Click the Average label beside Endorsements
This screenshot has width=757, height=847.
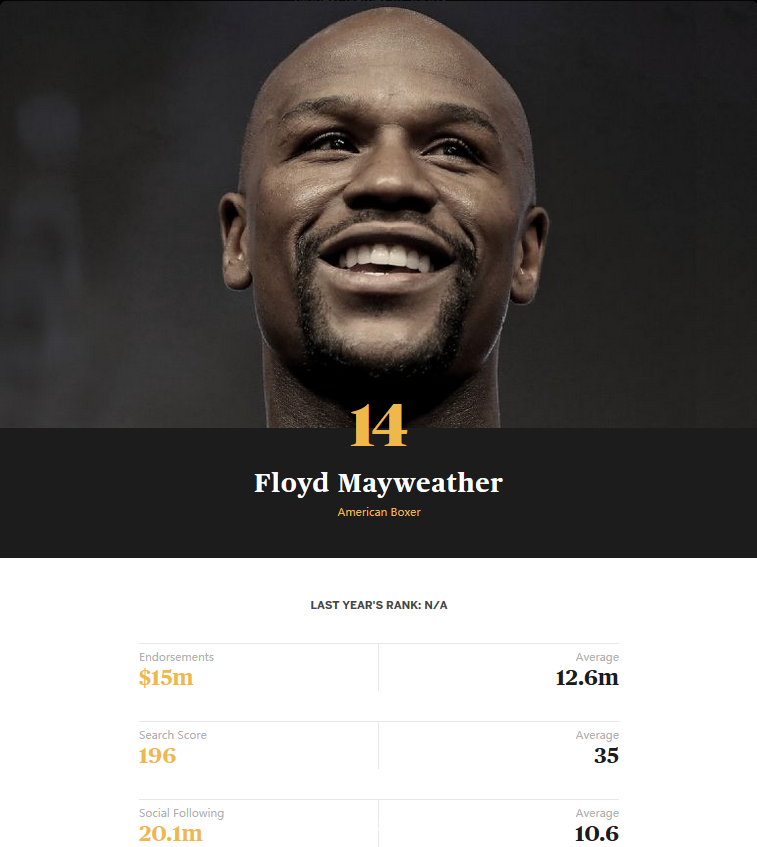(597, 657)
